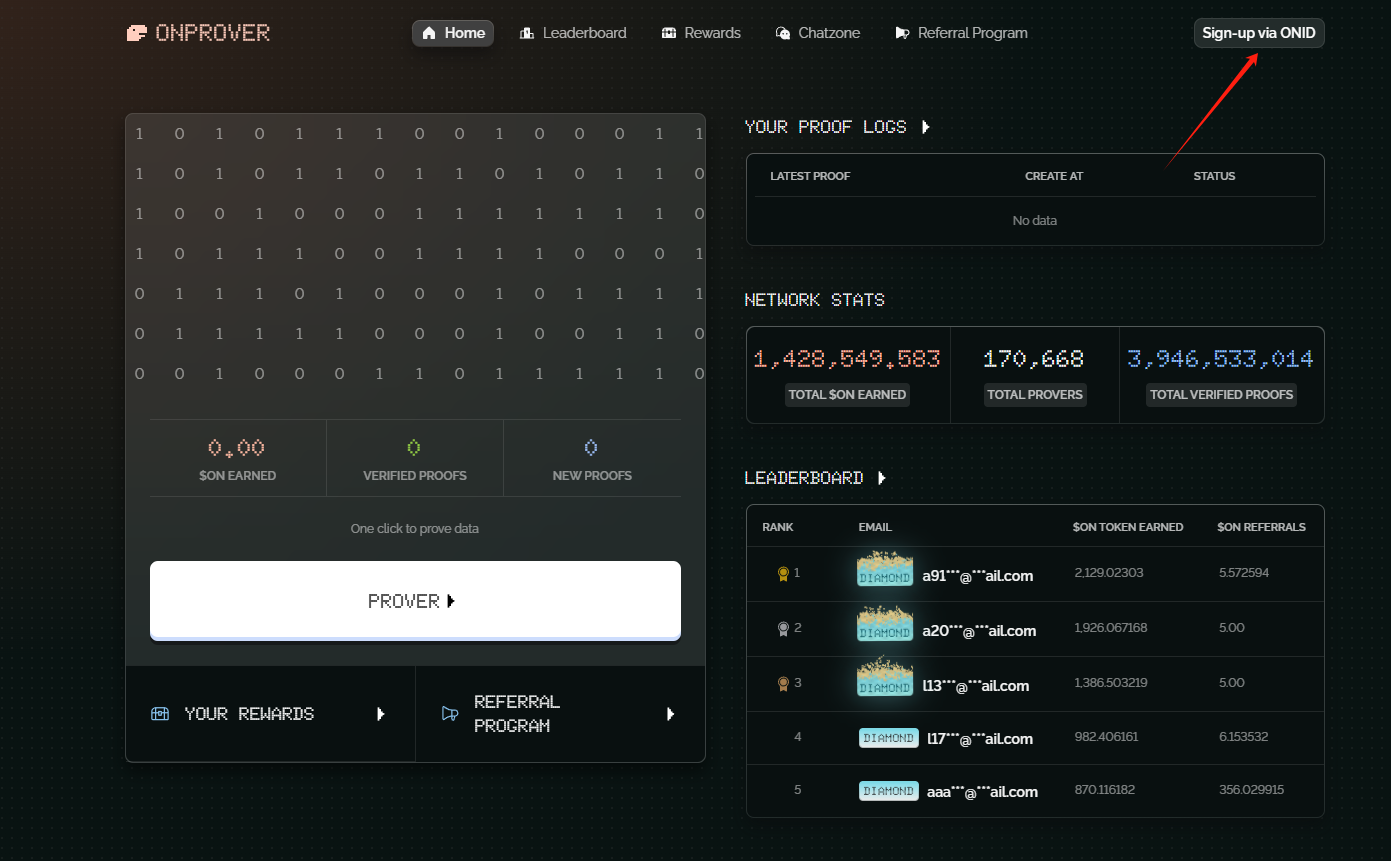
Task: Open Referral Program panel arrow
Action: (670, 714)
